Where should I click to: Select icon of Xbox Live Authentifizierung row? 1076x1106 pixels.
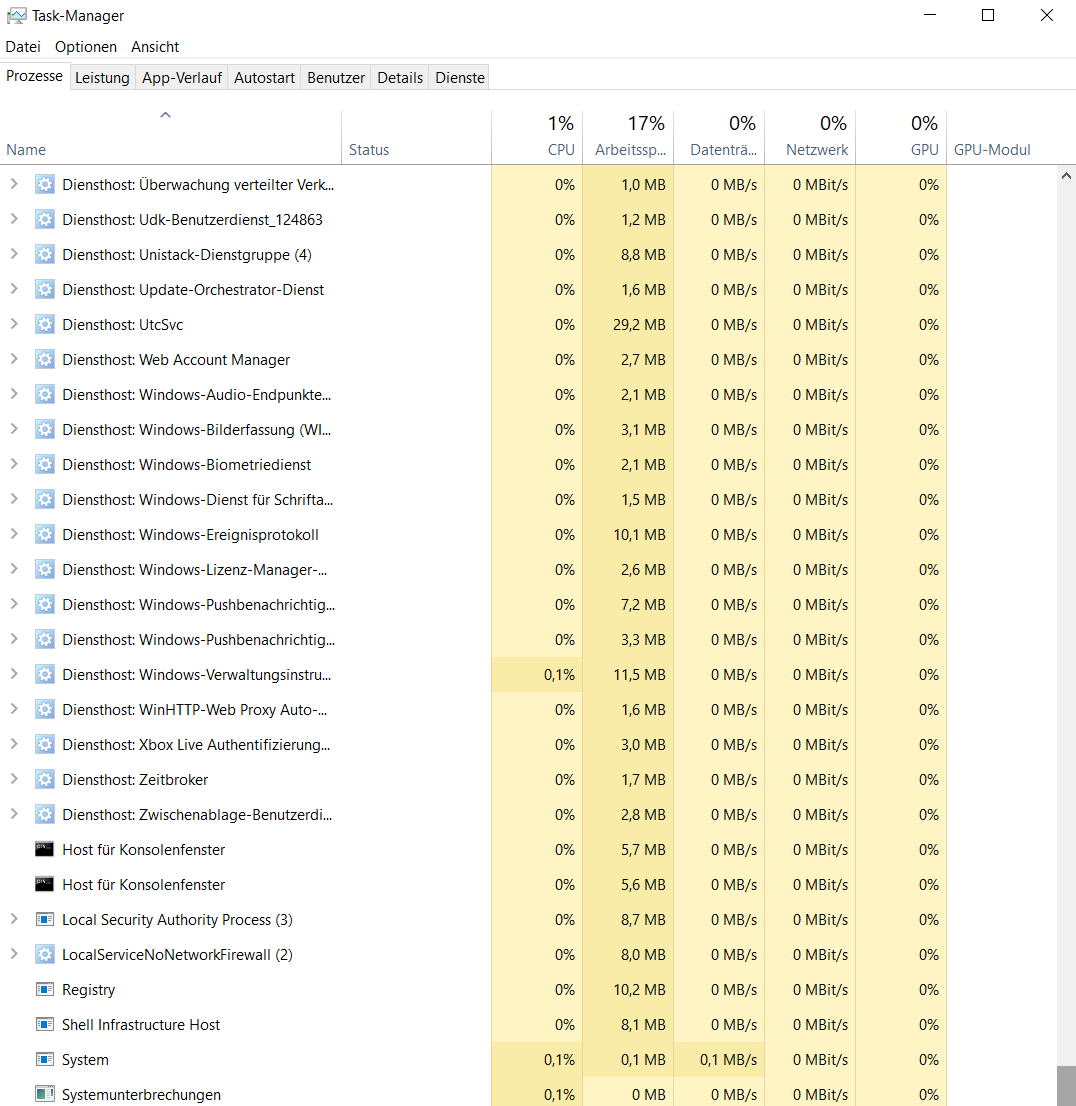(x=44, y=745)
